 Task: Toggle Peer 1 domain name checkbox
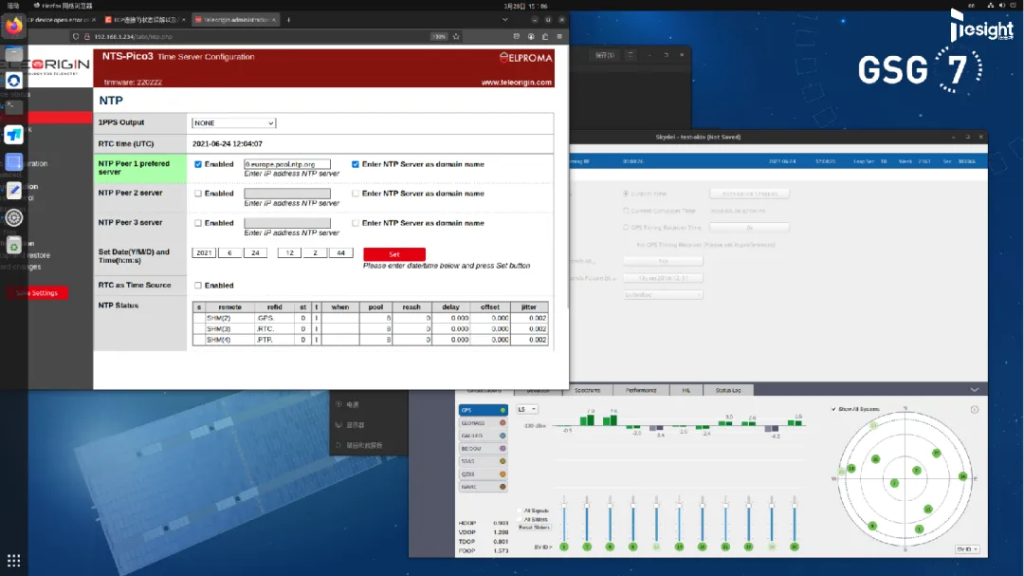pyautogui.click(x=355, y=165)
